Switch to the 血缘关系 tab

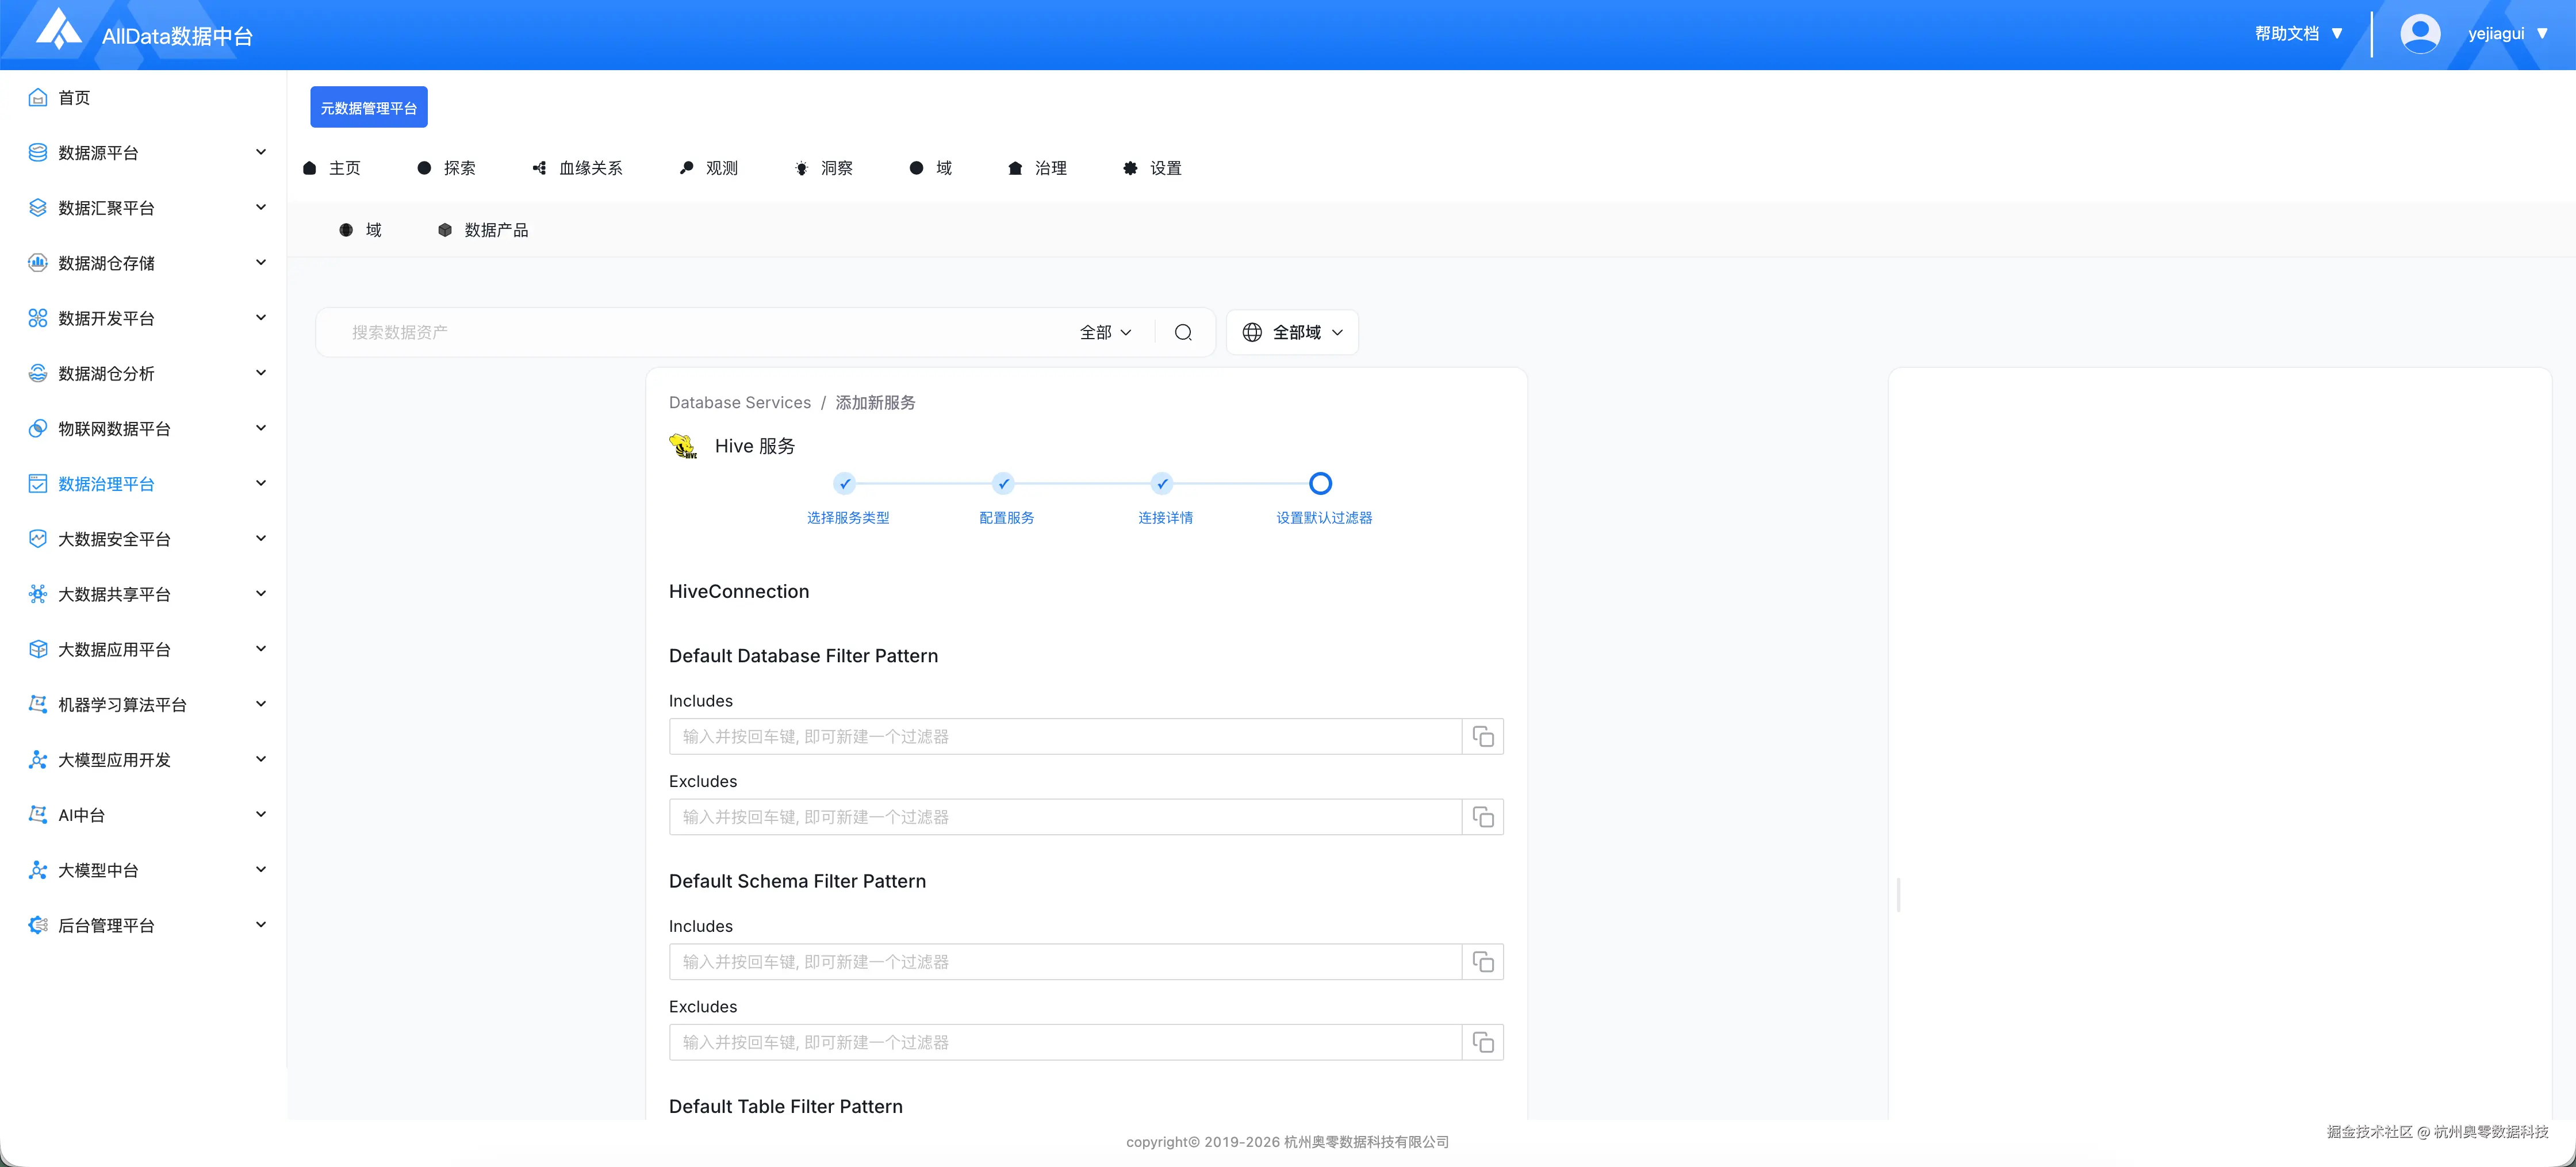pos(578,168)
